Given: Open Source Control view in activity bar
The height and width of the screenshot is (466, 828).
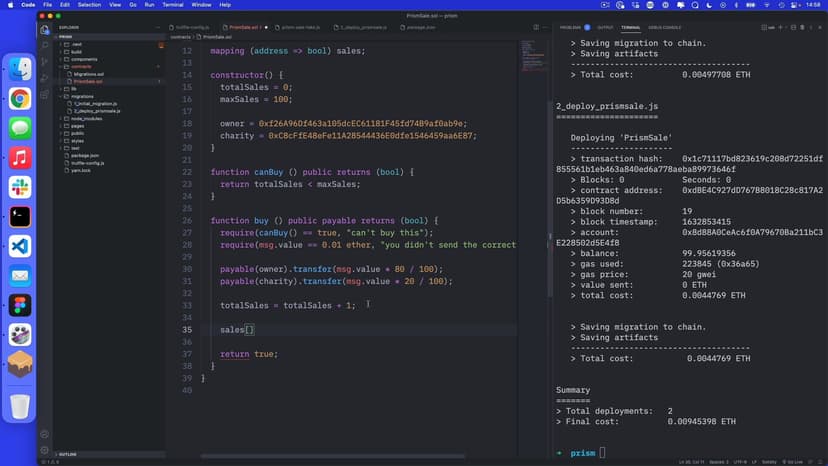Looking at the screenshot, I should [45, 60].
